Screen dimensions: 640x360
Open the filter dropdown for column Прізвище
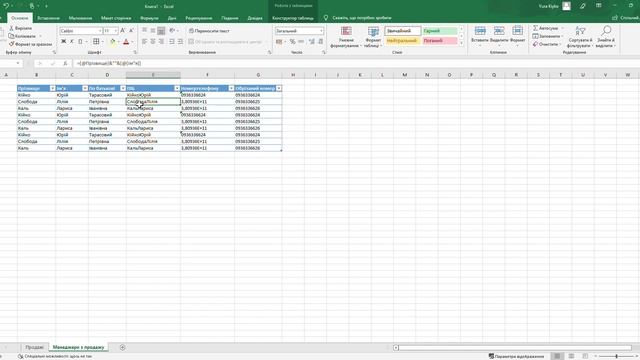click(x=52, y=88)
